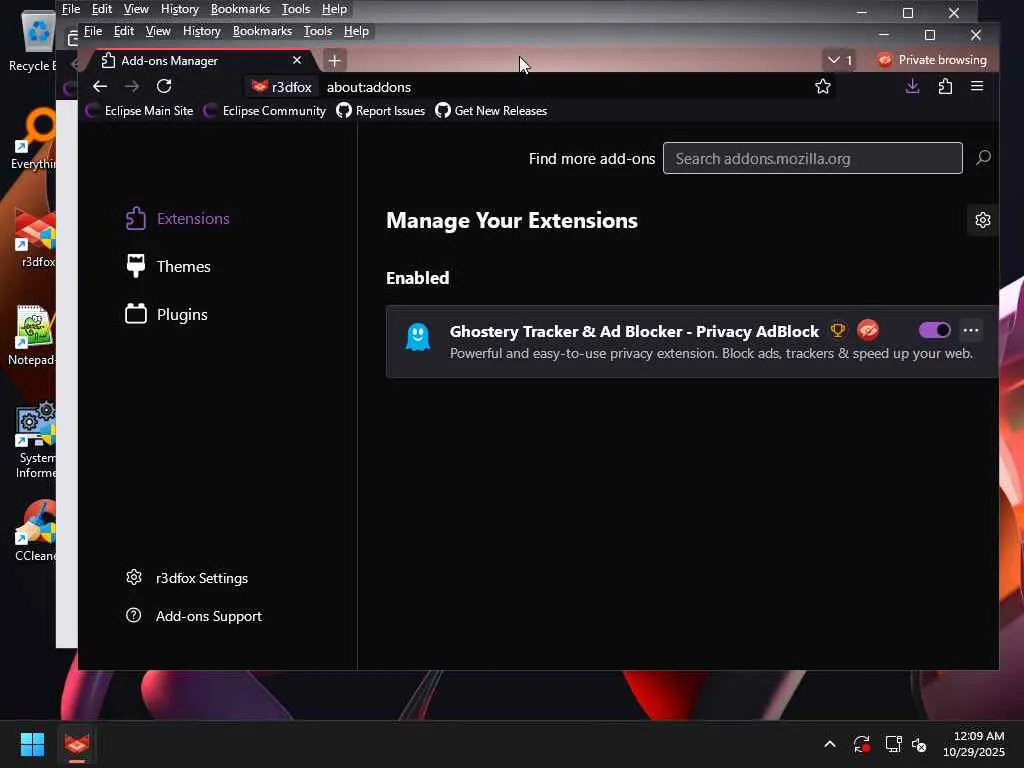Click the recommended trophy badge on Ghostery

(837, 330)
